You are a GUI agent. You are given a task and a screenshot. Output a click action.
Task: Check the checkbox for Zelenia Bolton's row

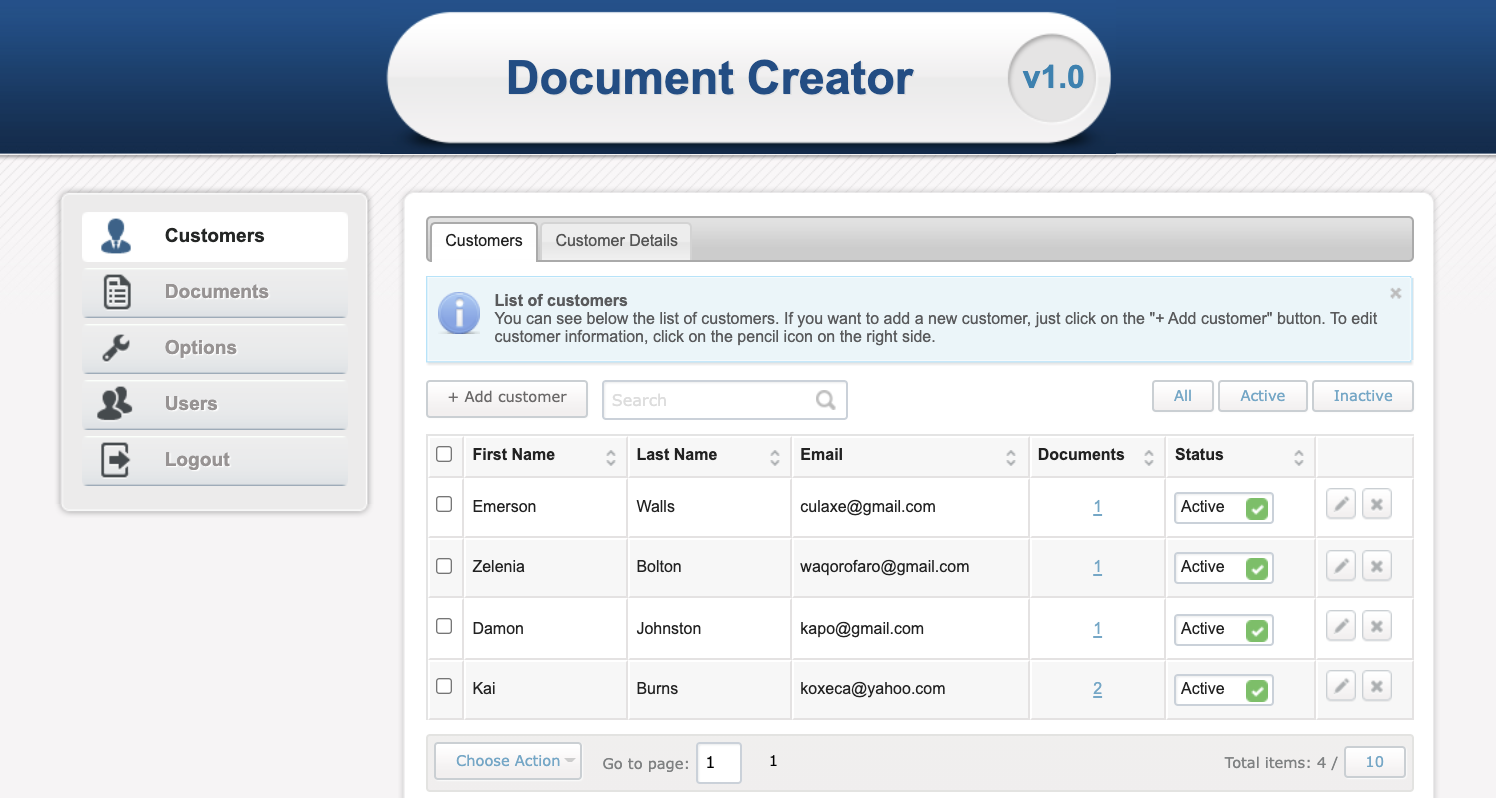[x=444, y=565]
